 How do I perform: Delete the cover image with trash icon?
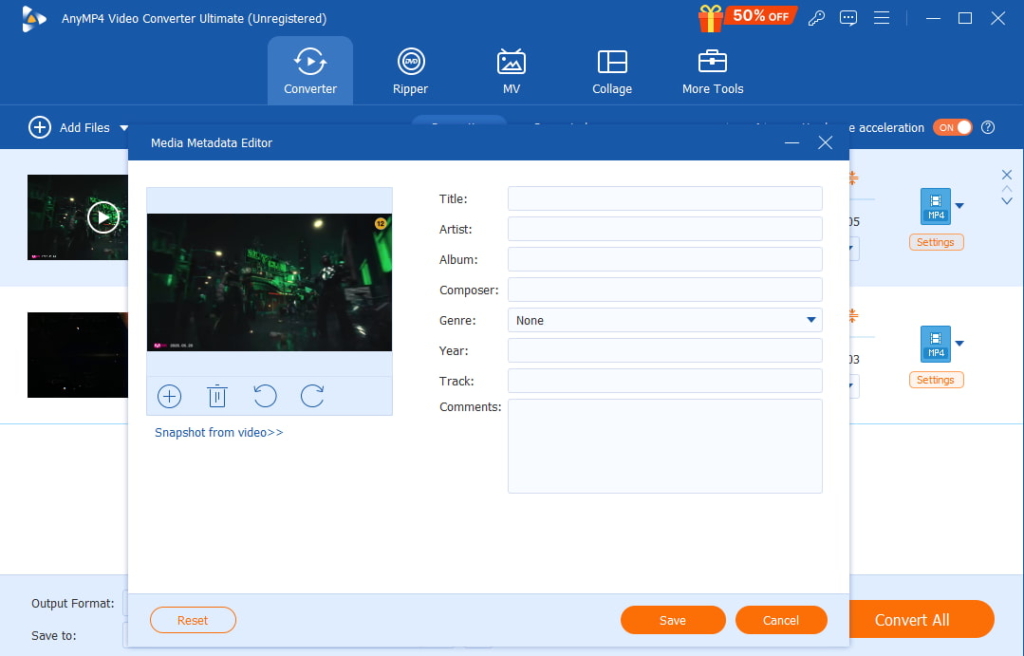click(x=217, y=396)
